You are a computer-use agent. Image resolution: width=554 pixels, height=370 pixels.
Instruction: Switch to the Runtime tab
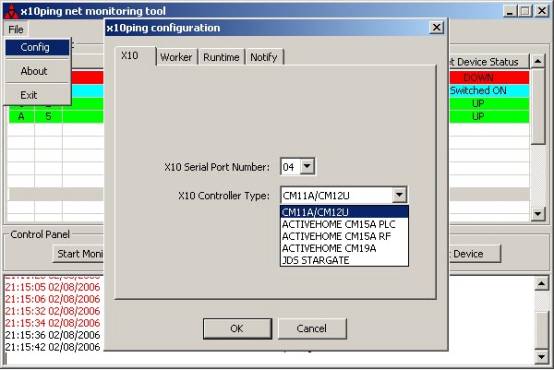click(x=221, y=57)
